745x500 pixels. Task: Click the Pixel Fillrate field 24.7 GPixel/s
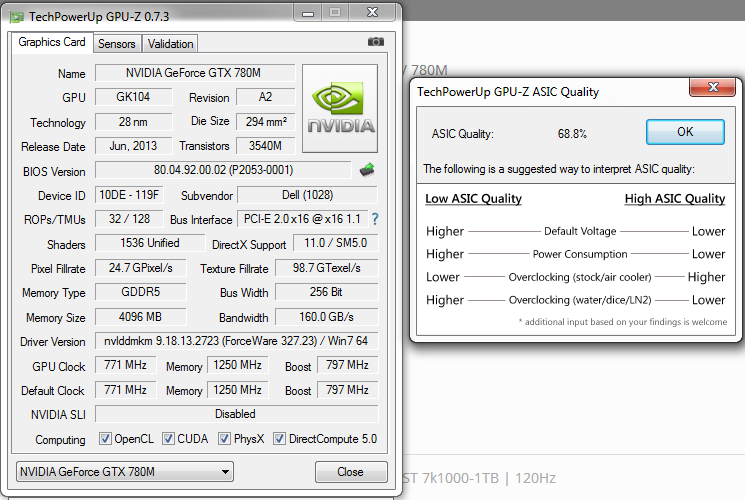pyautogui.click(x=141, y=268)
